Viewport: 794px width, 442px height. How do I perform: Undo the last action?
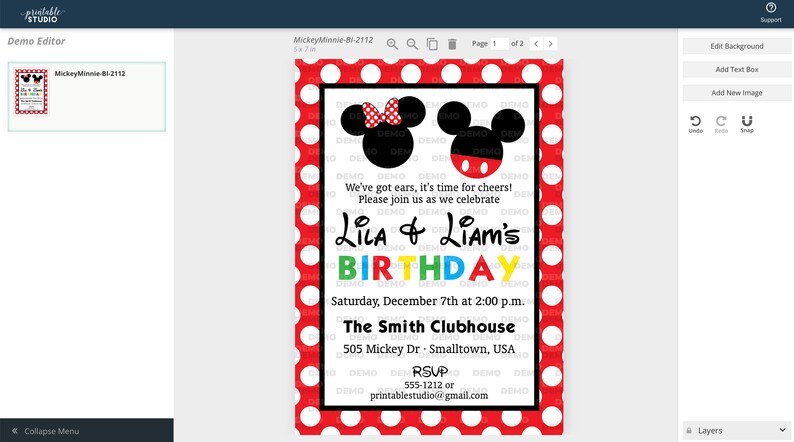coord(695,124)
